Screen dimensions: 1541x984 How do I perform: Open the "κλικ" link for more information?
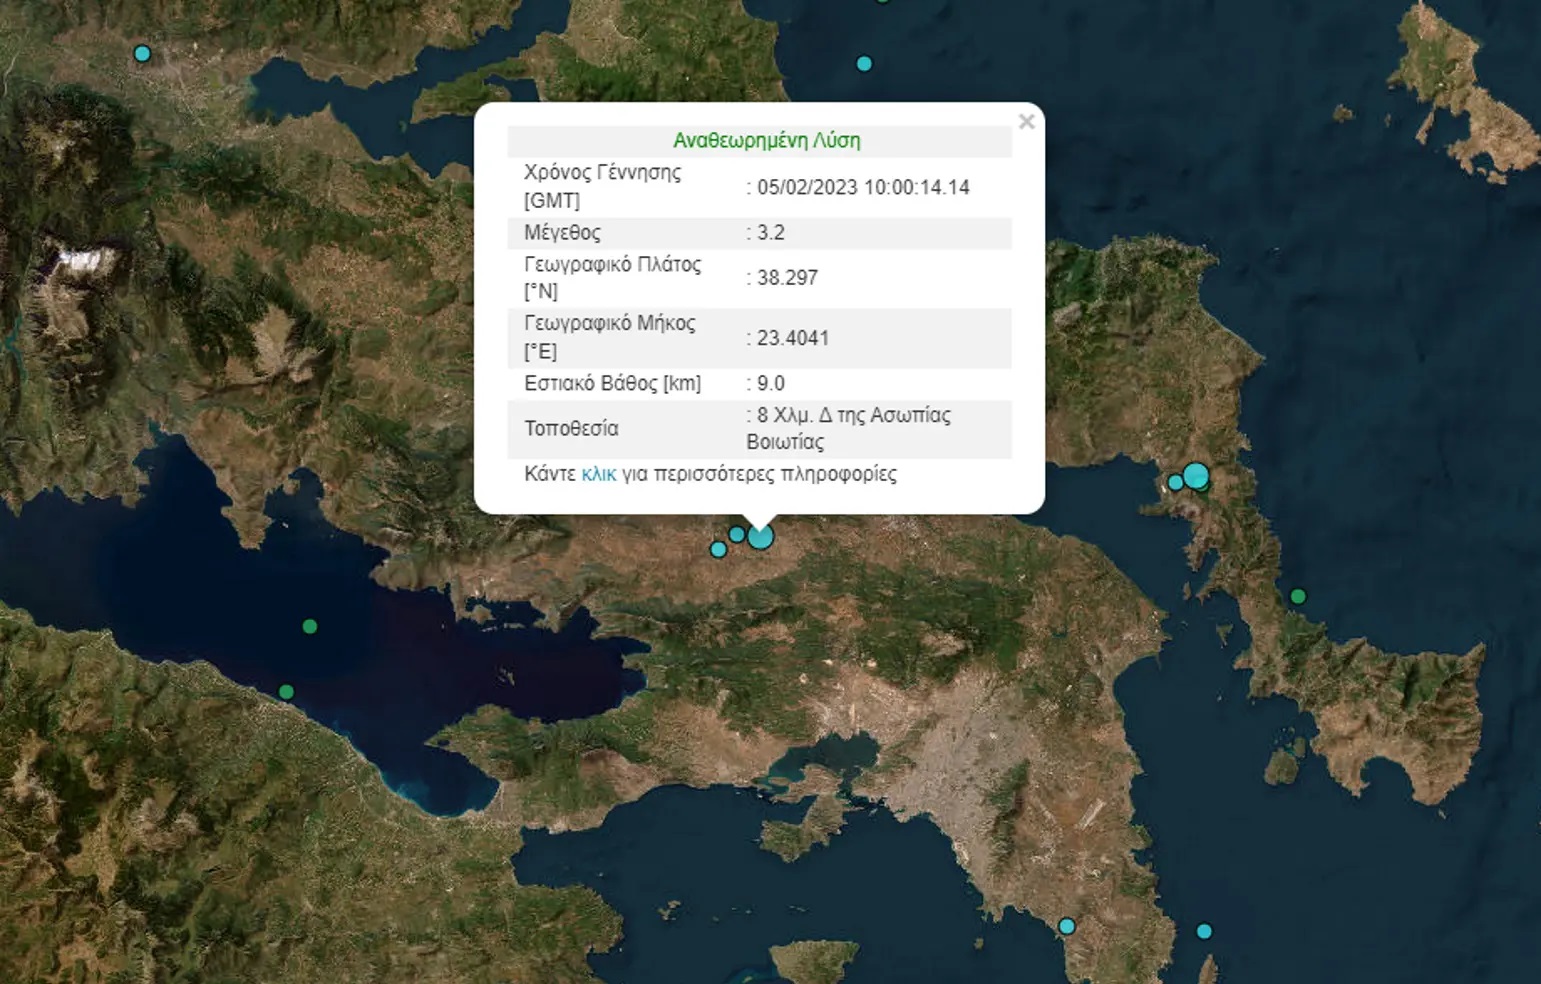(x=598, y=474)
